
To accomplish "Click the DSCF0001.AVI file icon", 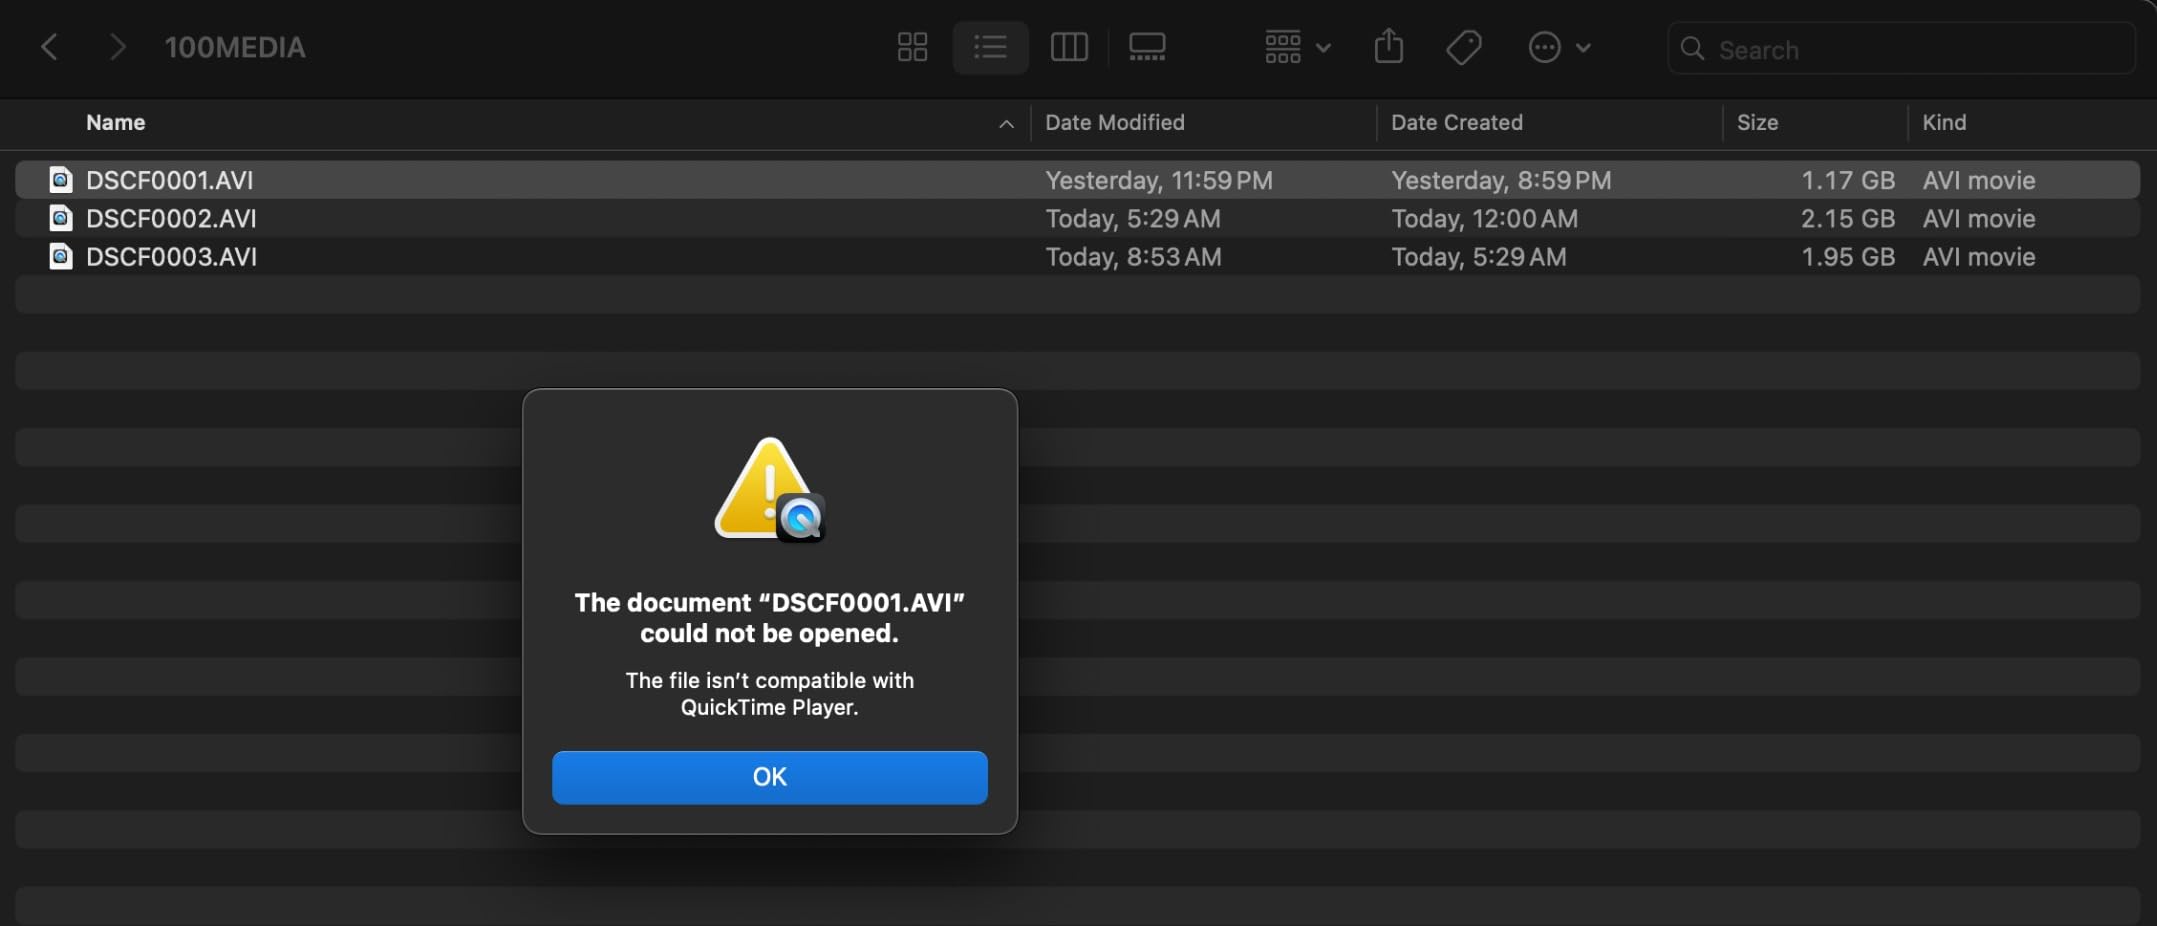I will tap(61, 180).
